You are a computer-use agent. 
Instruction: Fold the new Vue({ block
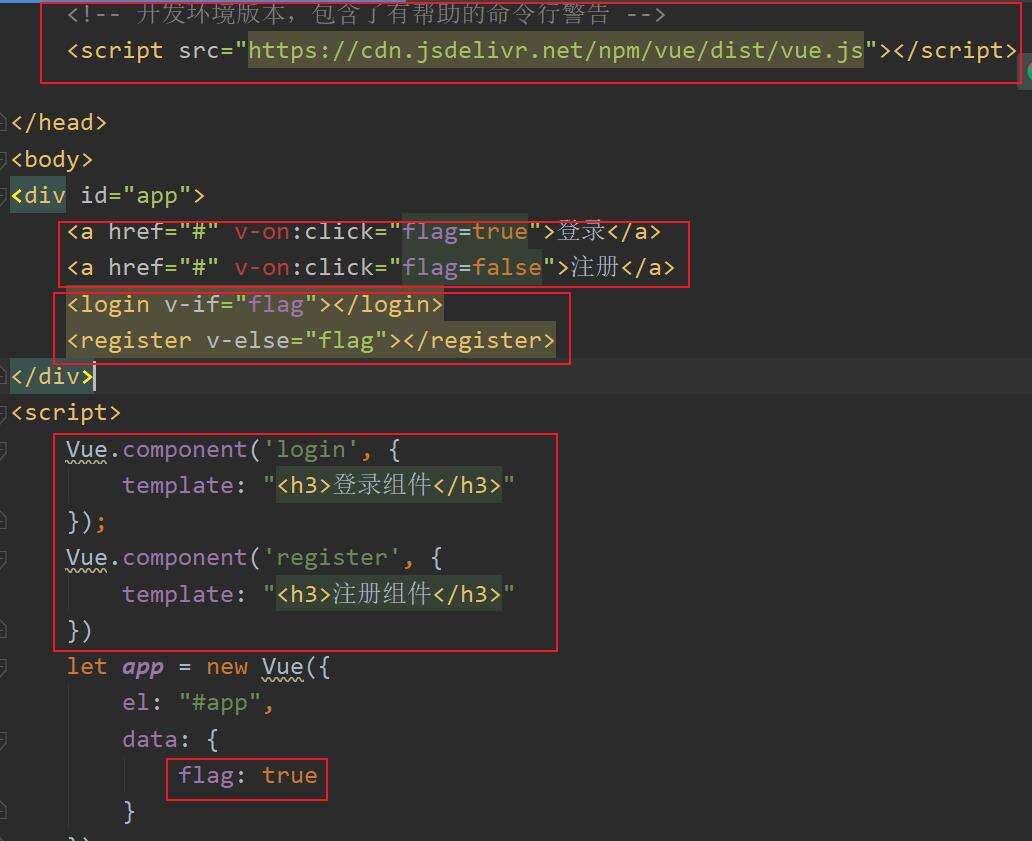[x=4, y=667]
